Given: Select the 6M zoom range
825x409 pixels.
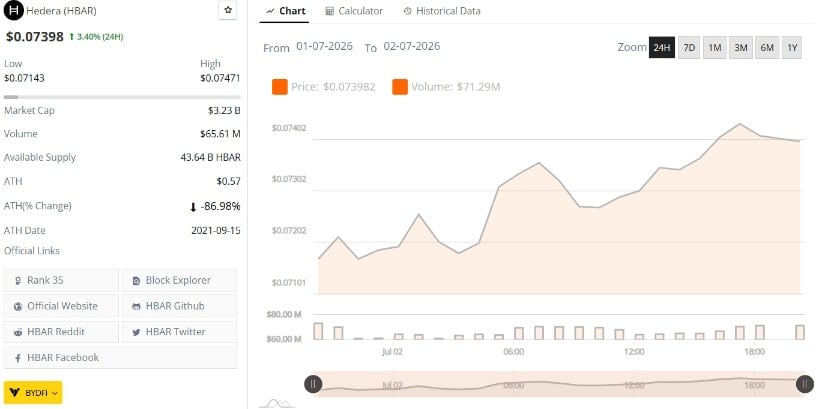Looking at the screenshot, I should (767, 47).
